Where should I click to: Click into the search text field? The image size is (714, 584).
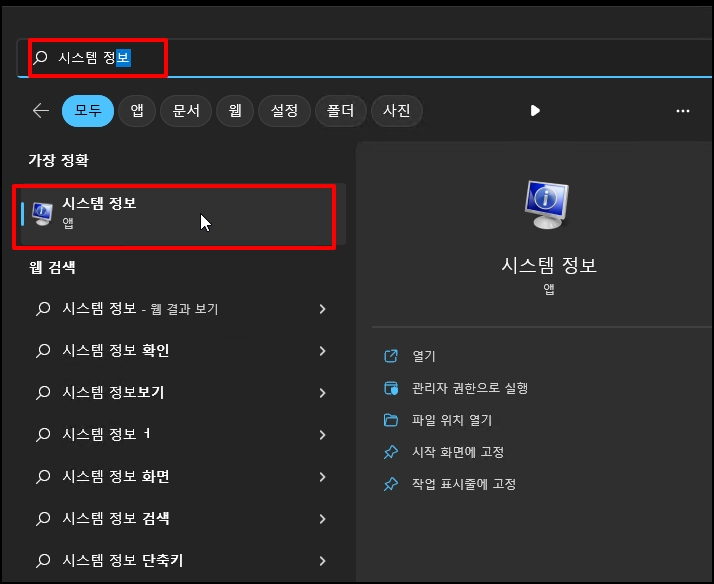click(364, 58)
